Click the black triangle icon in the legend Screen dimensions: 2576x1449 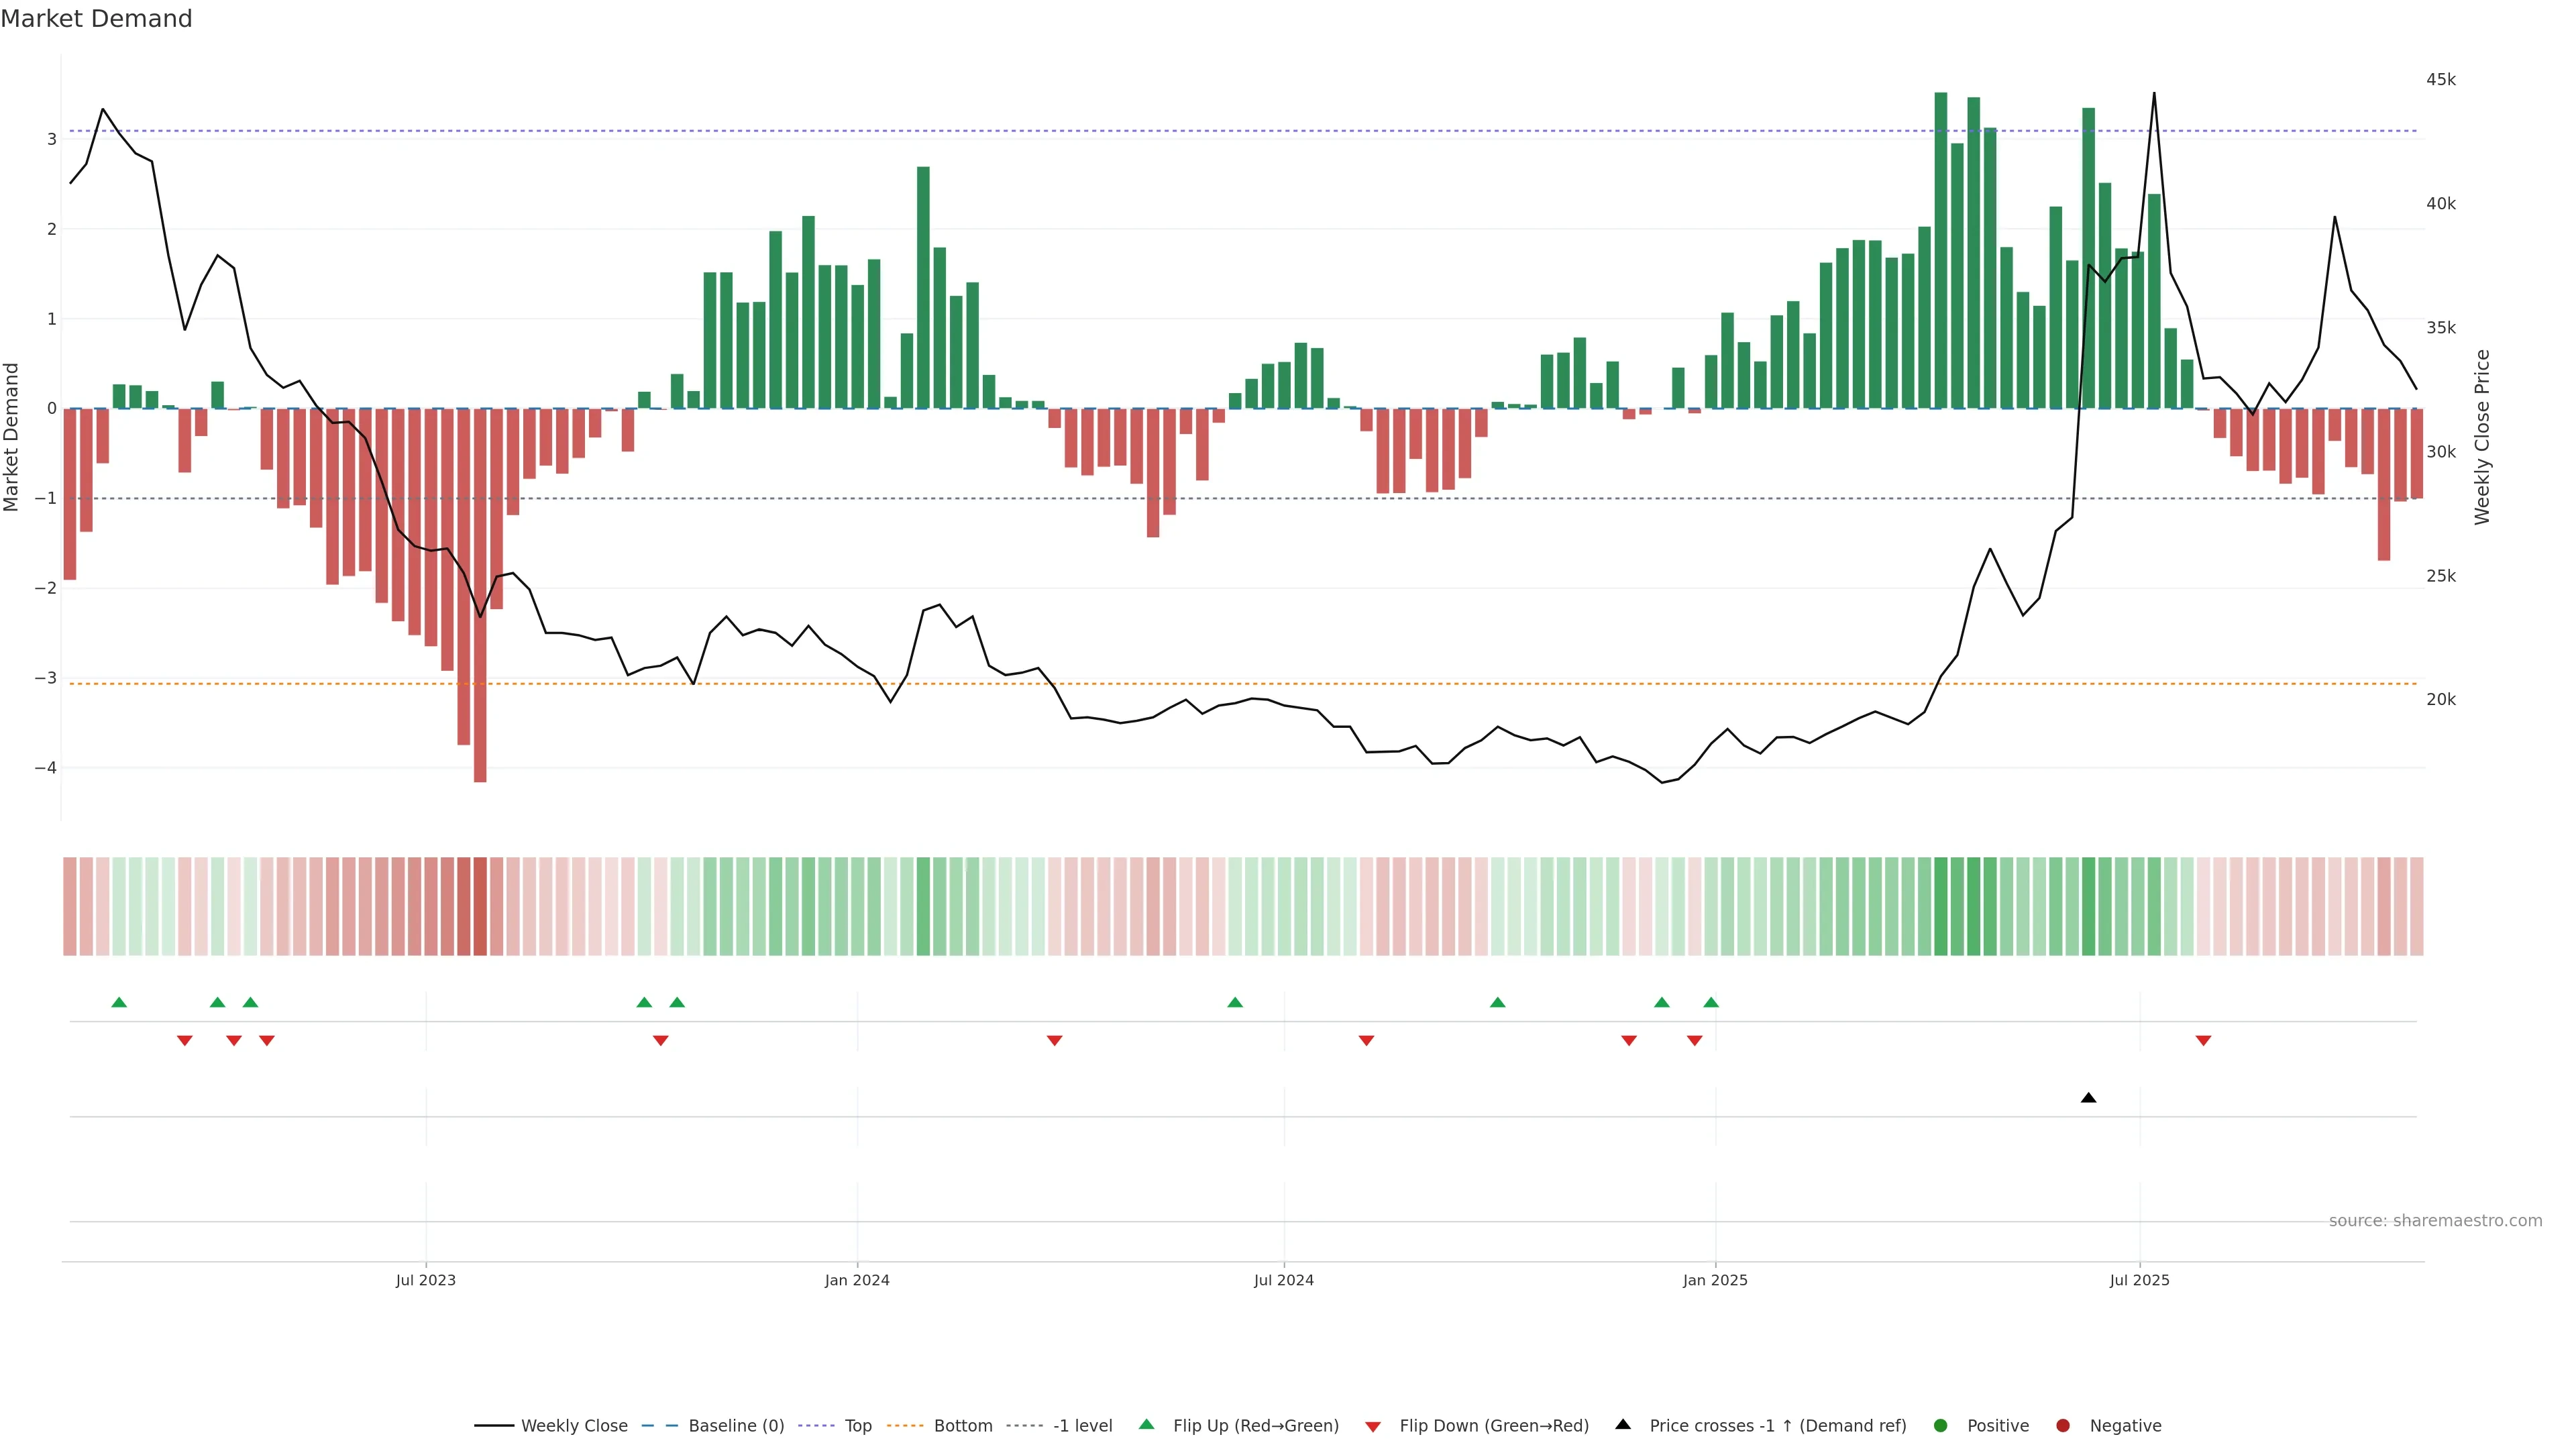coord(1623,1424)
